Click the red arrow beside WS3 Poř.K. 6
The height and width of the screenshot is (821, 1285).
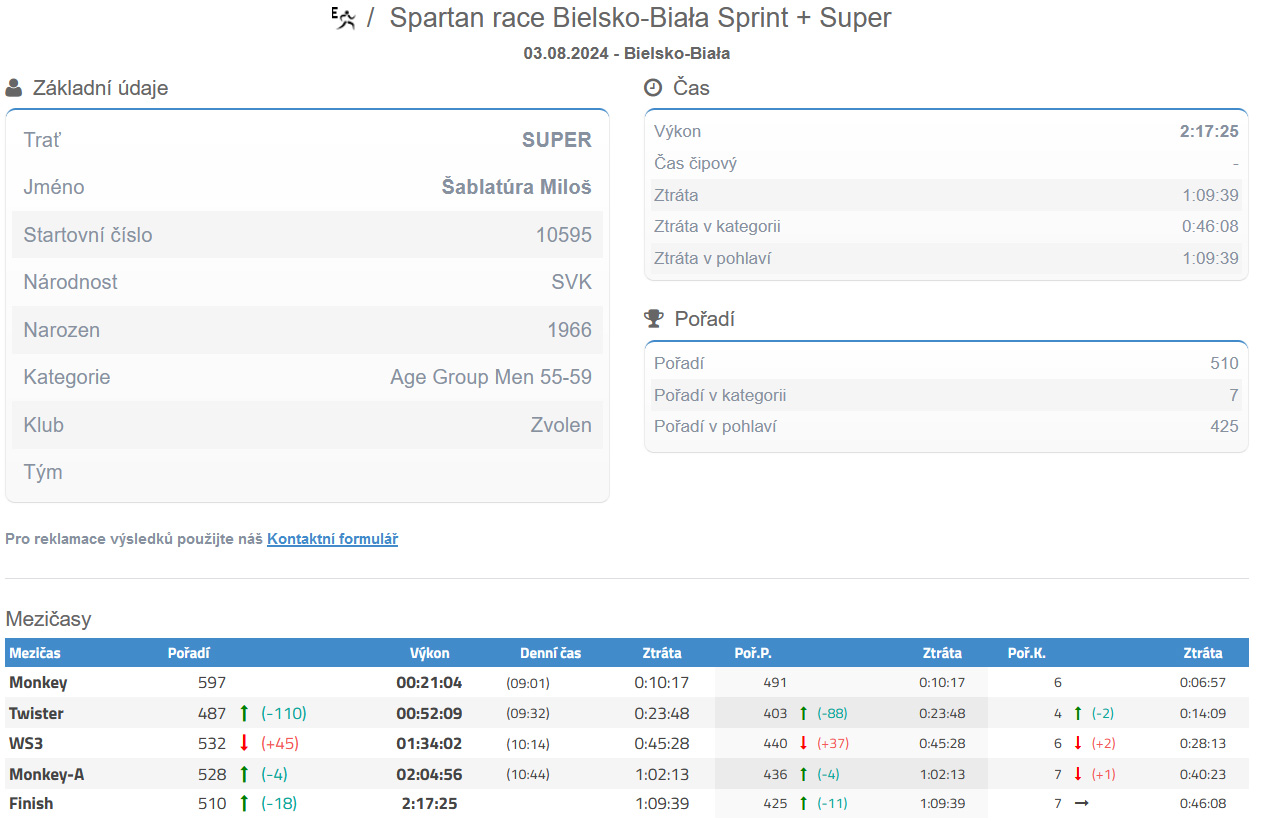[x=1077, y=743]
